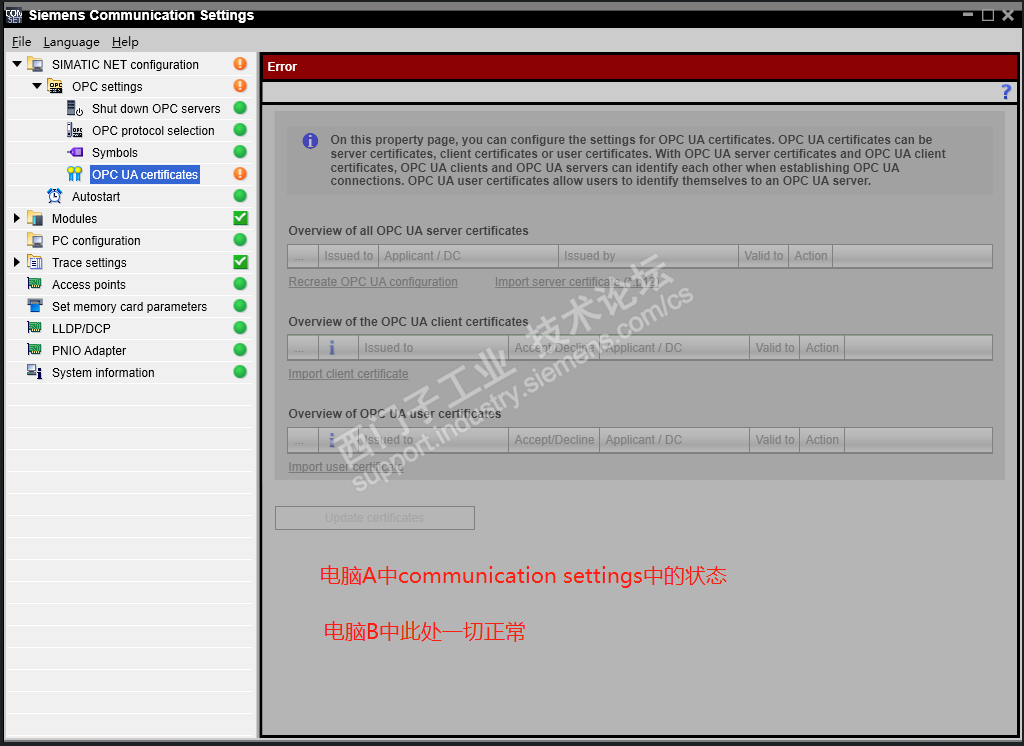Click orange warning status beside OPC UA certificates
This screenshot has width=1024, height=746.
240,173
